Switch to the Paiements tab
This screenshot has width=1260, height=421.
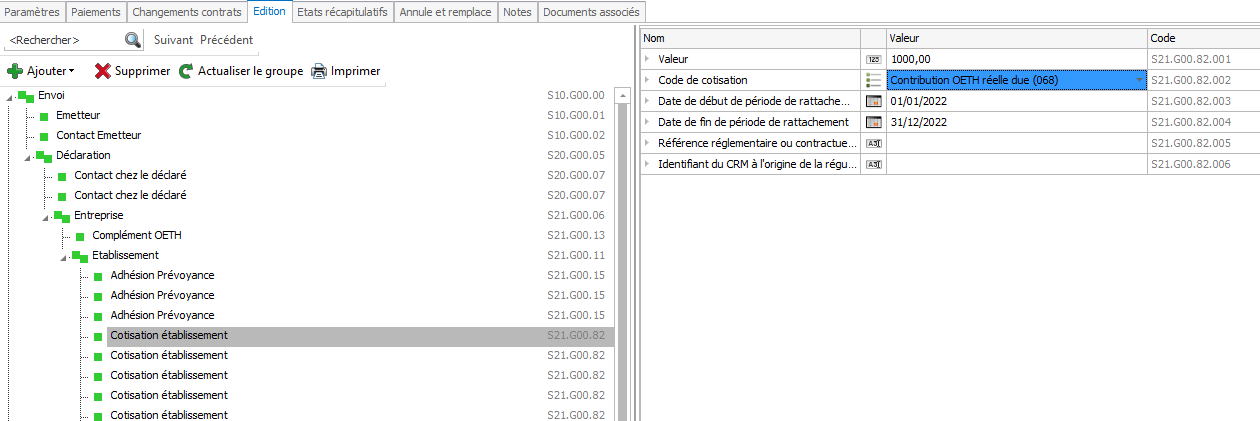tap(96, 12)
